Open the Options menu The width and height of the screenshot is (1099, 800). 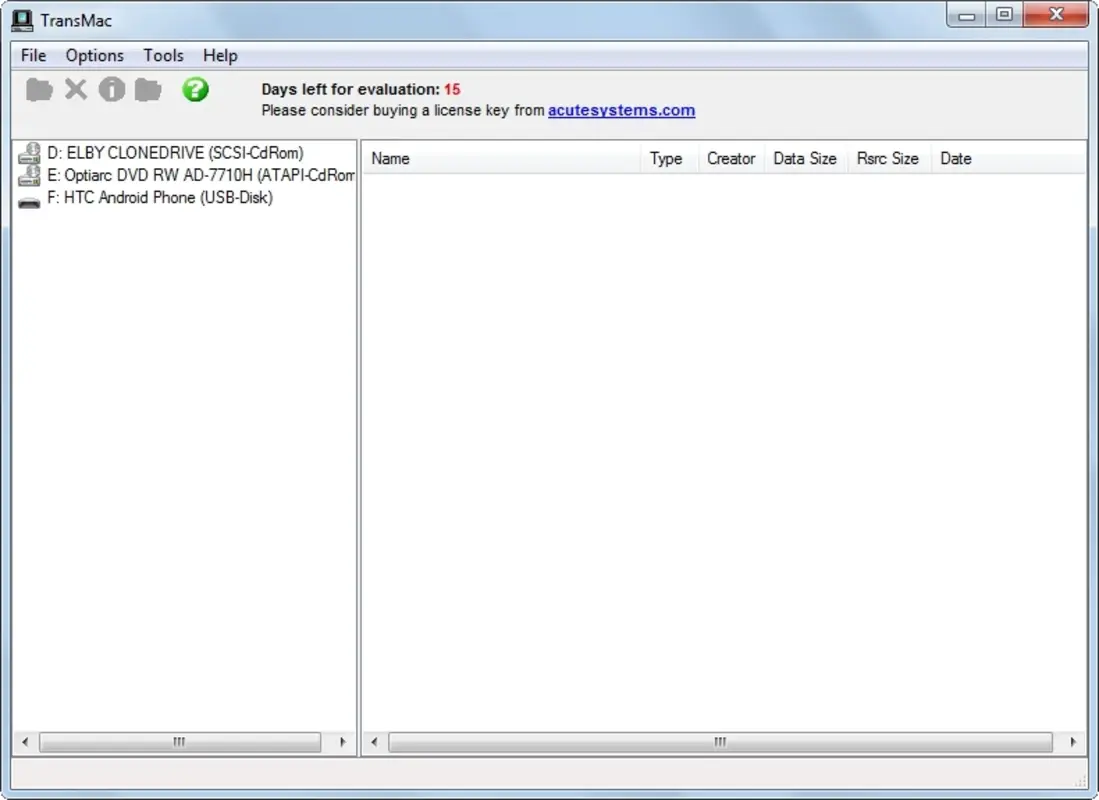pyautogui.click(x=94, y=55)
